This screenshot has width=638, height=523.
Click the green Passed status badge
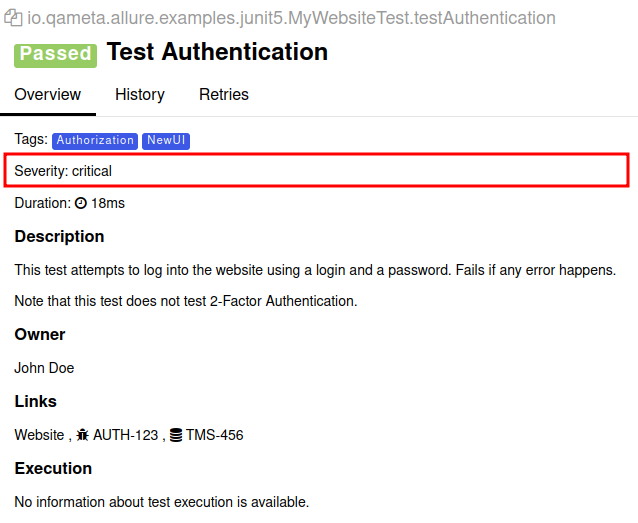[55, 53]
